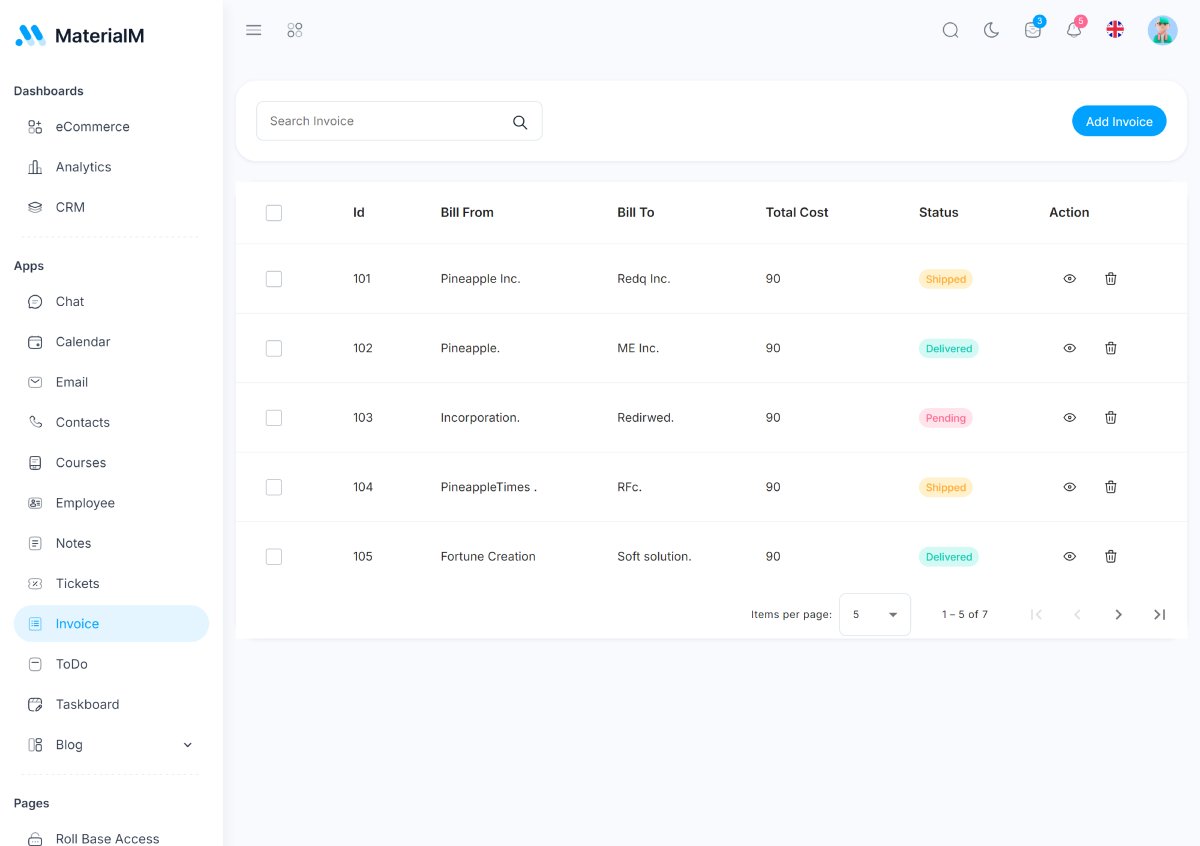Collapse sidebar with hamburger menu icon

coord(253,30)
